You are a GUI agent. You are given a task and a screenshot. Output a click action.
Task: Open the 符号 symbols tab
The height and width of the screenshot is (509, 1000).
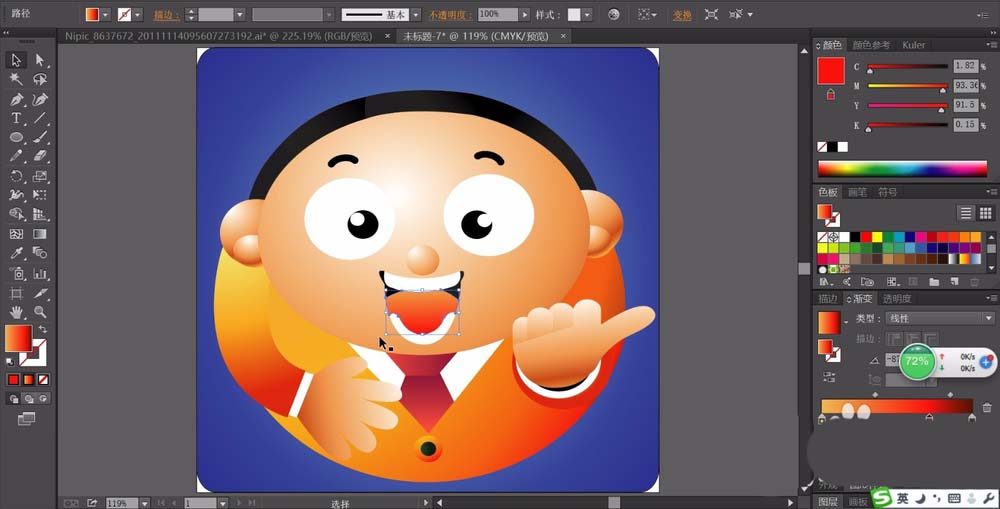(x=887, y=192)
